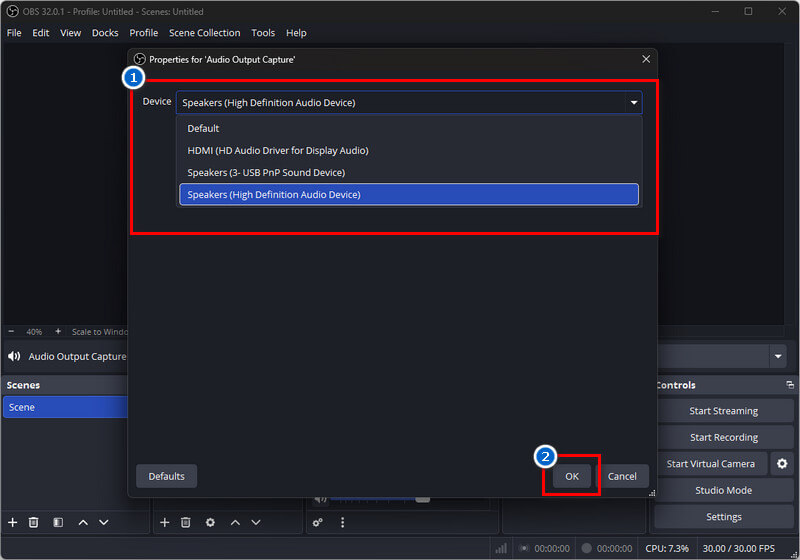The width and height of the screenshot is (800, 560).
Task: Click the 40% preview zoom value
Action: [x=34, y=332]
